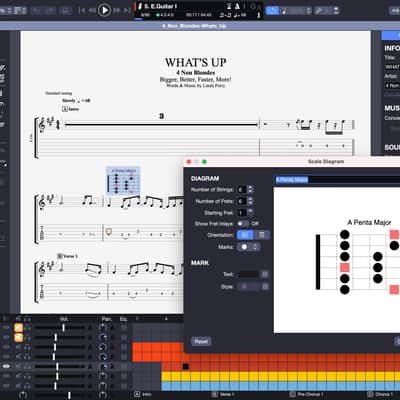400x400 pixels.
Task: Click the Intro section marker in the score
Action: pyautogui.click(x=70, y=109)
